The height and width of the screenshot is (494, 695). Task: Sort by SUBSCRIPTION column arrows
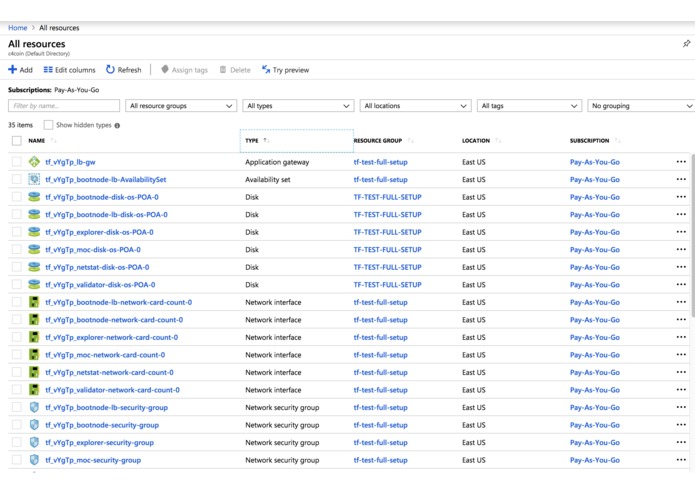pos(617,140)
